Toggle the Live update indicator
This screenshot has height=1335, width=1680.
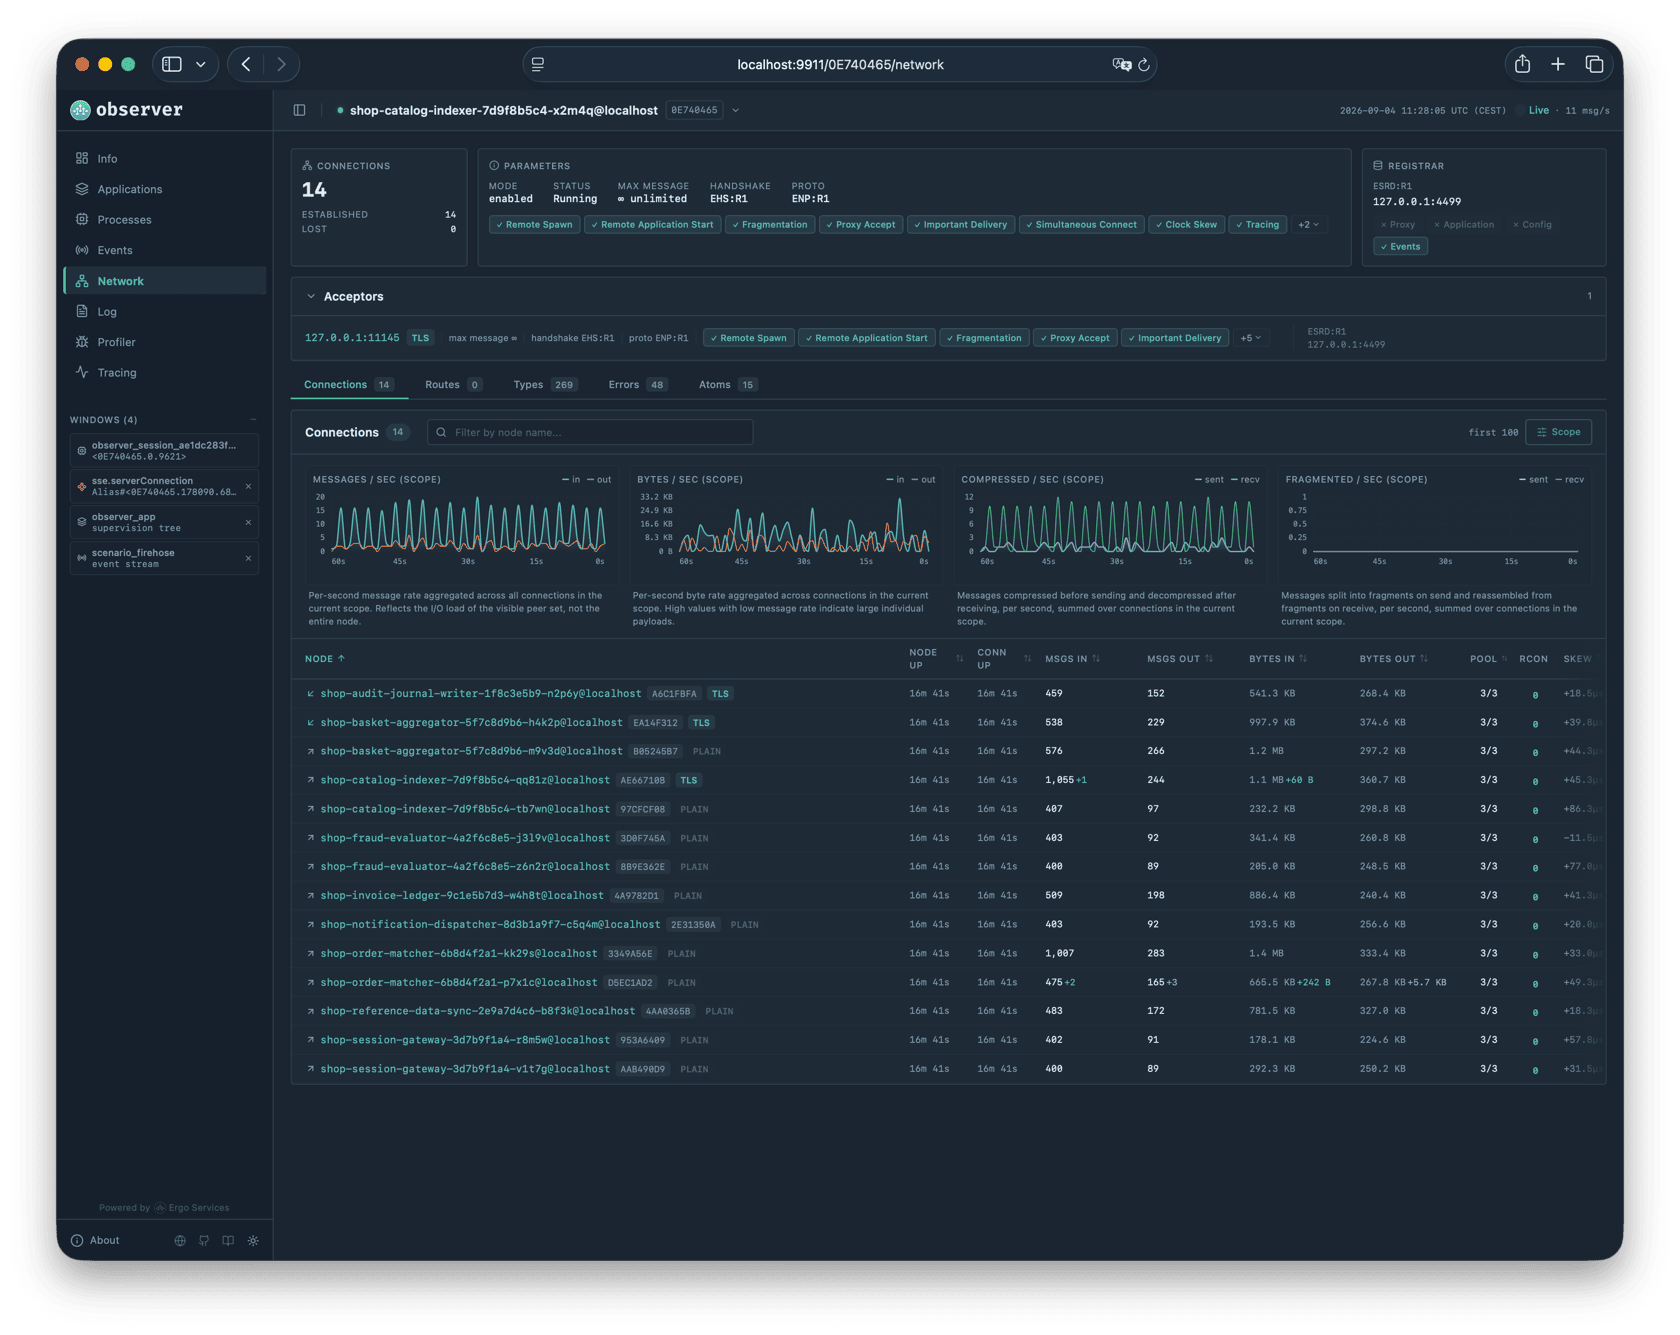click(1533, 110)
